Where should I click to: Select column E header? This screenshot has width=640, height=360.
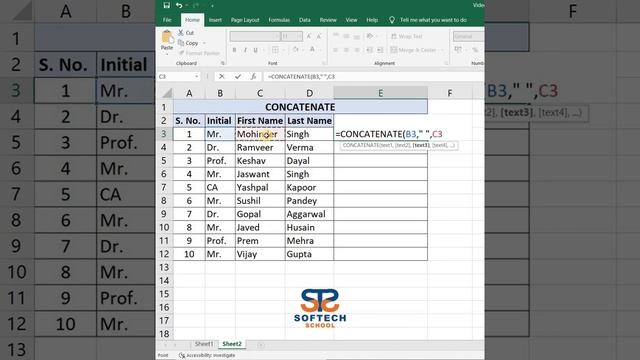[380, 93]
